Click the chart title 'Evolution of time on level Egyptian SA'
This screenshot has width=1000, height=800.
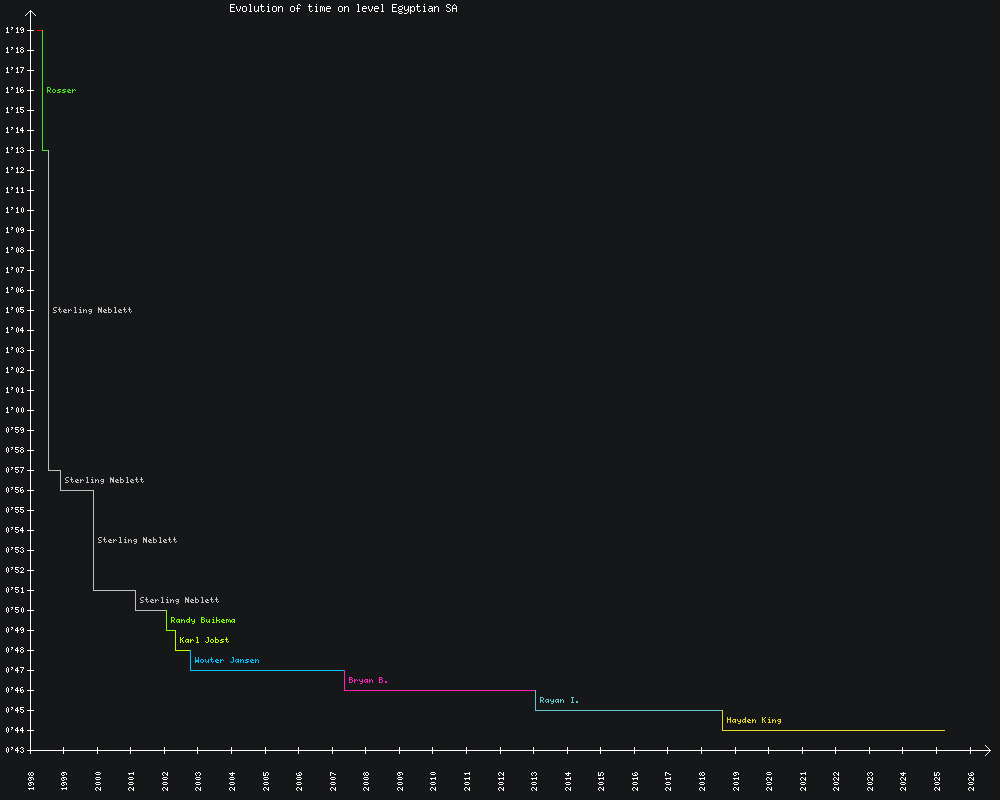(x=344, y=8)
